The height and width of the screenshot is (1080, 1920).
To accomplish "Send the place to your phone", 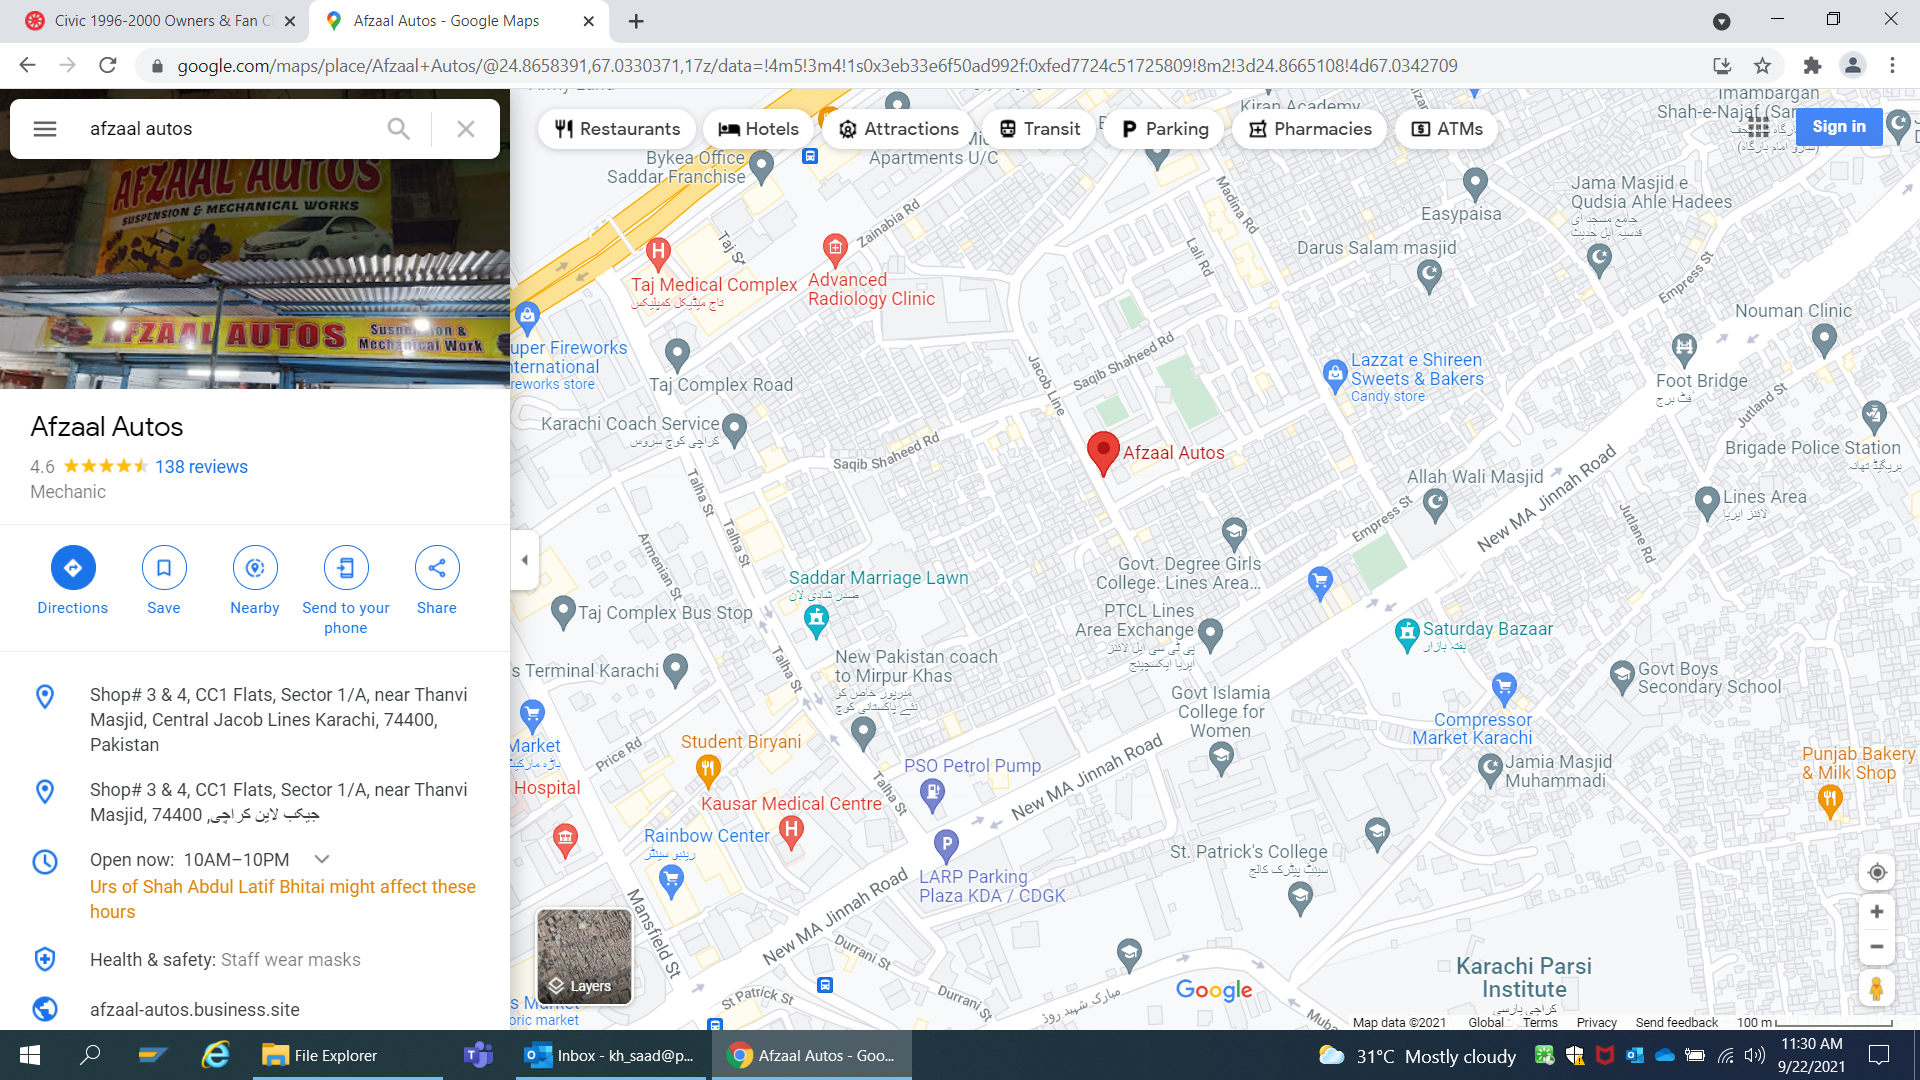I will pyautogui.click(x=346, y=591).
